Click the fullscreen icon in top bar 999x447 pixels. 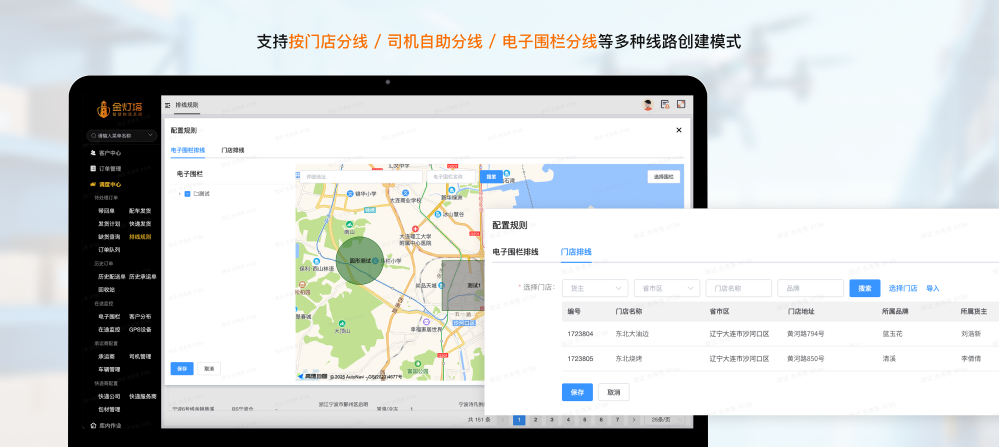coord(681,104)
